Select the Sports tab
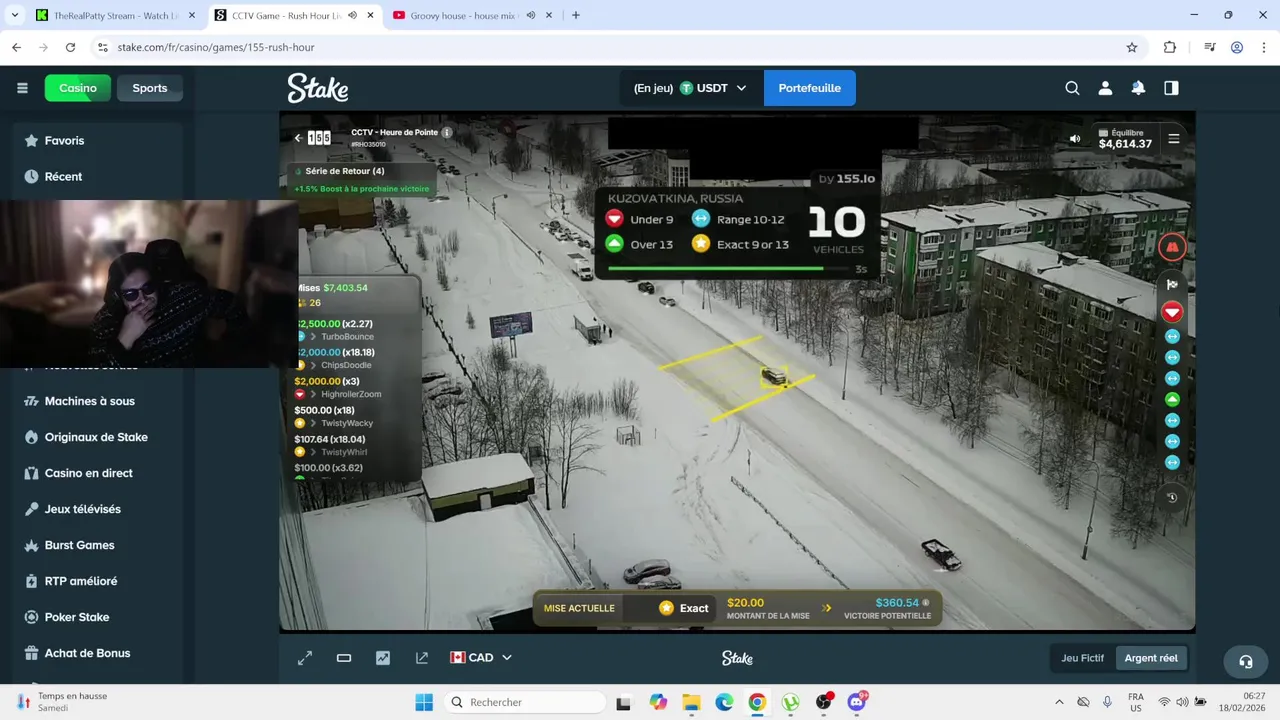Screen dimensions: 1280x720 click(x=150, y=88)
